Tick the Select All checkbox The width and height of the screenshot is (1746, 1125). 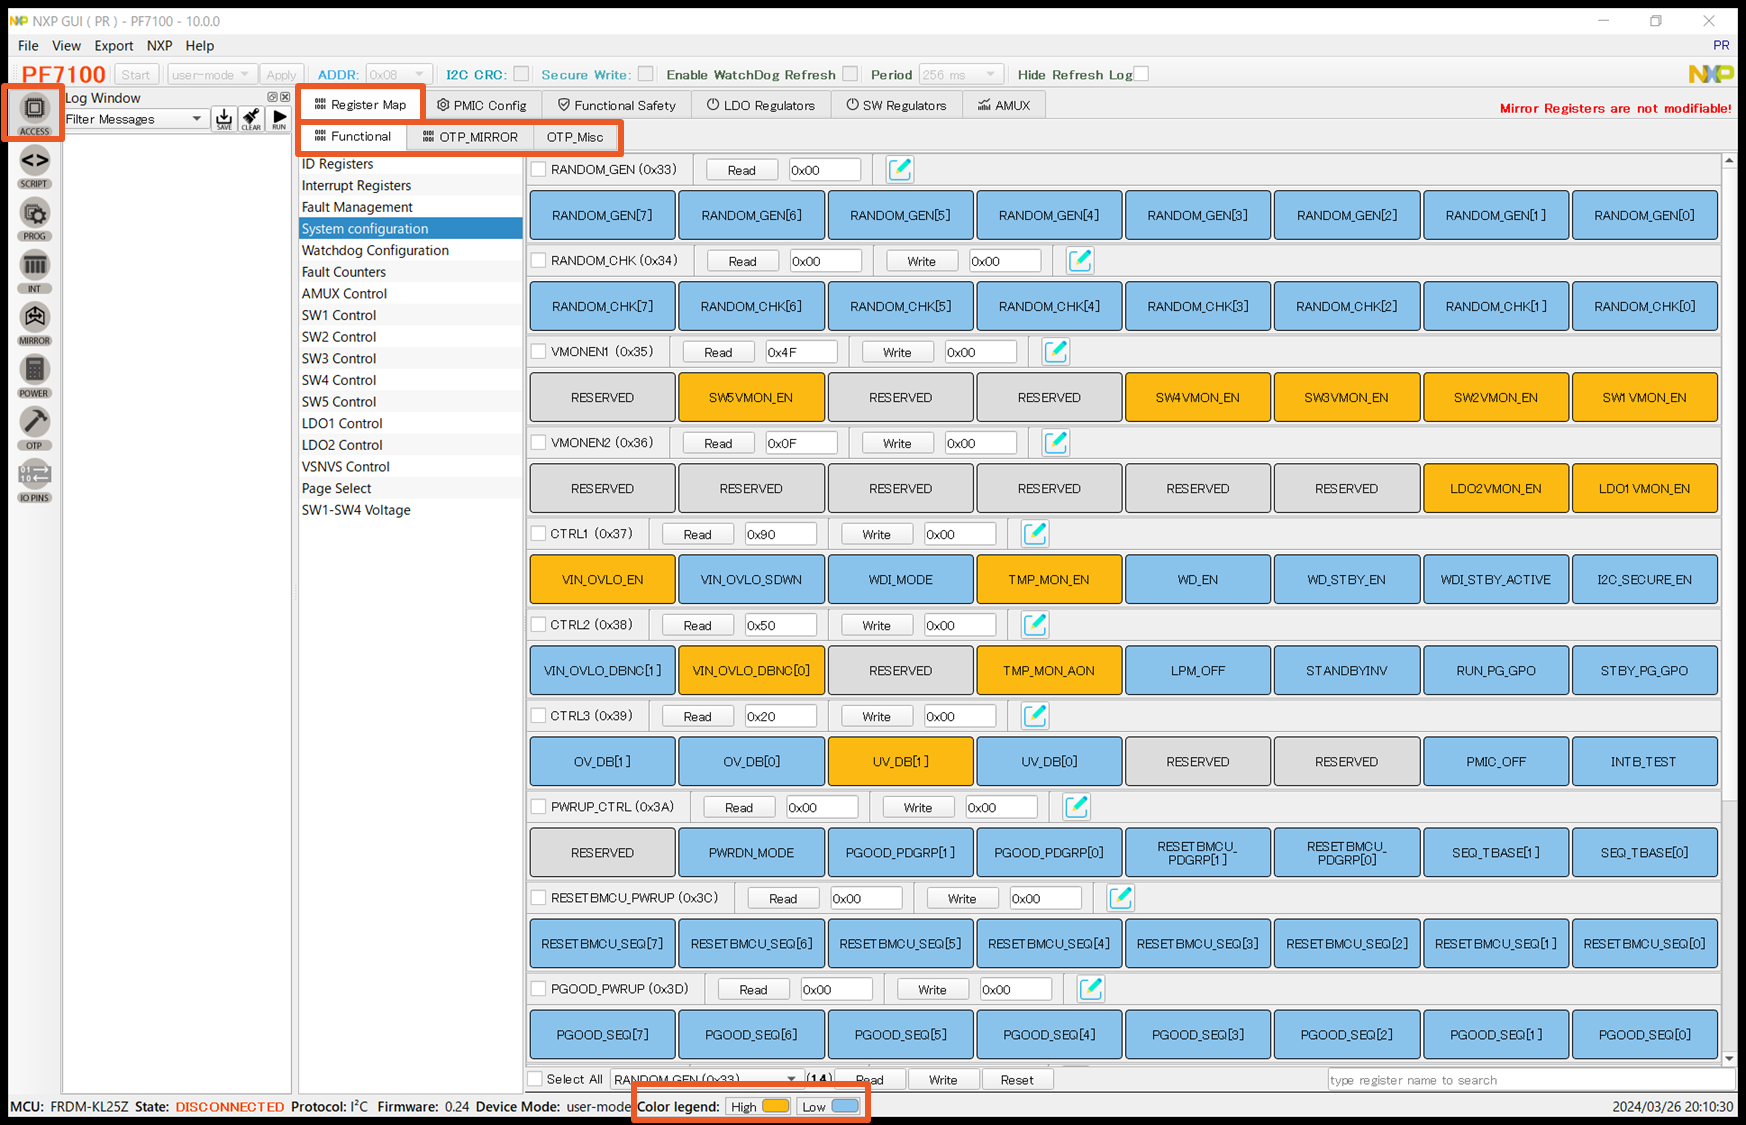coord(536,1079)
